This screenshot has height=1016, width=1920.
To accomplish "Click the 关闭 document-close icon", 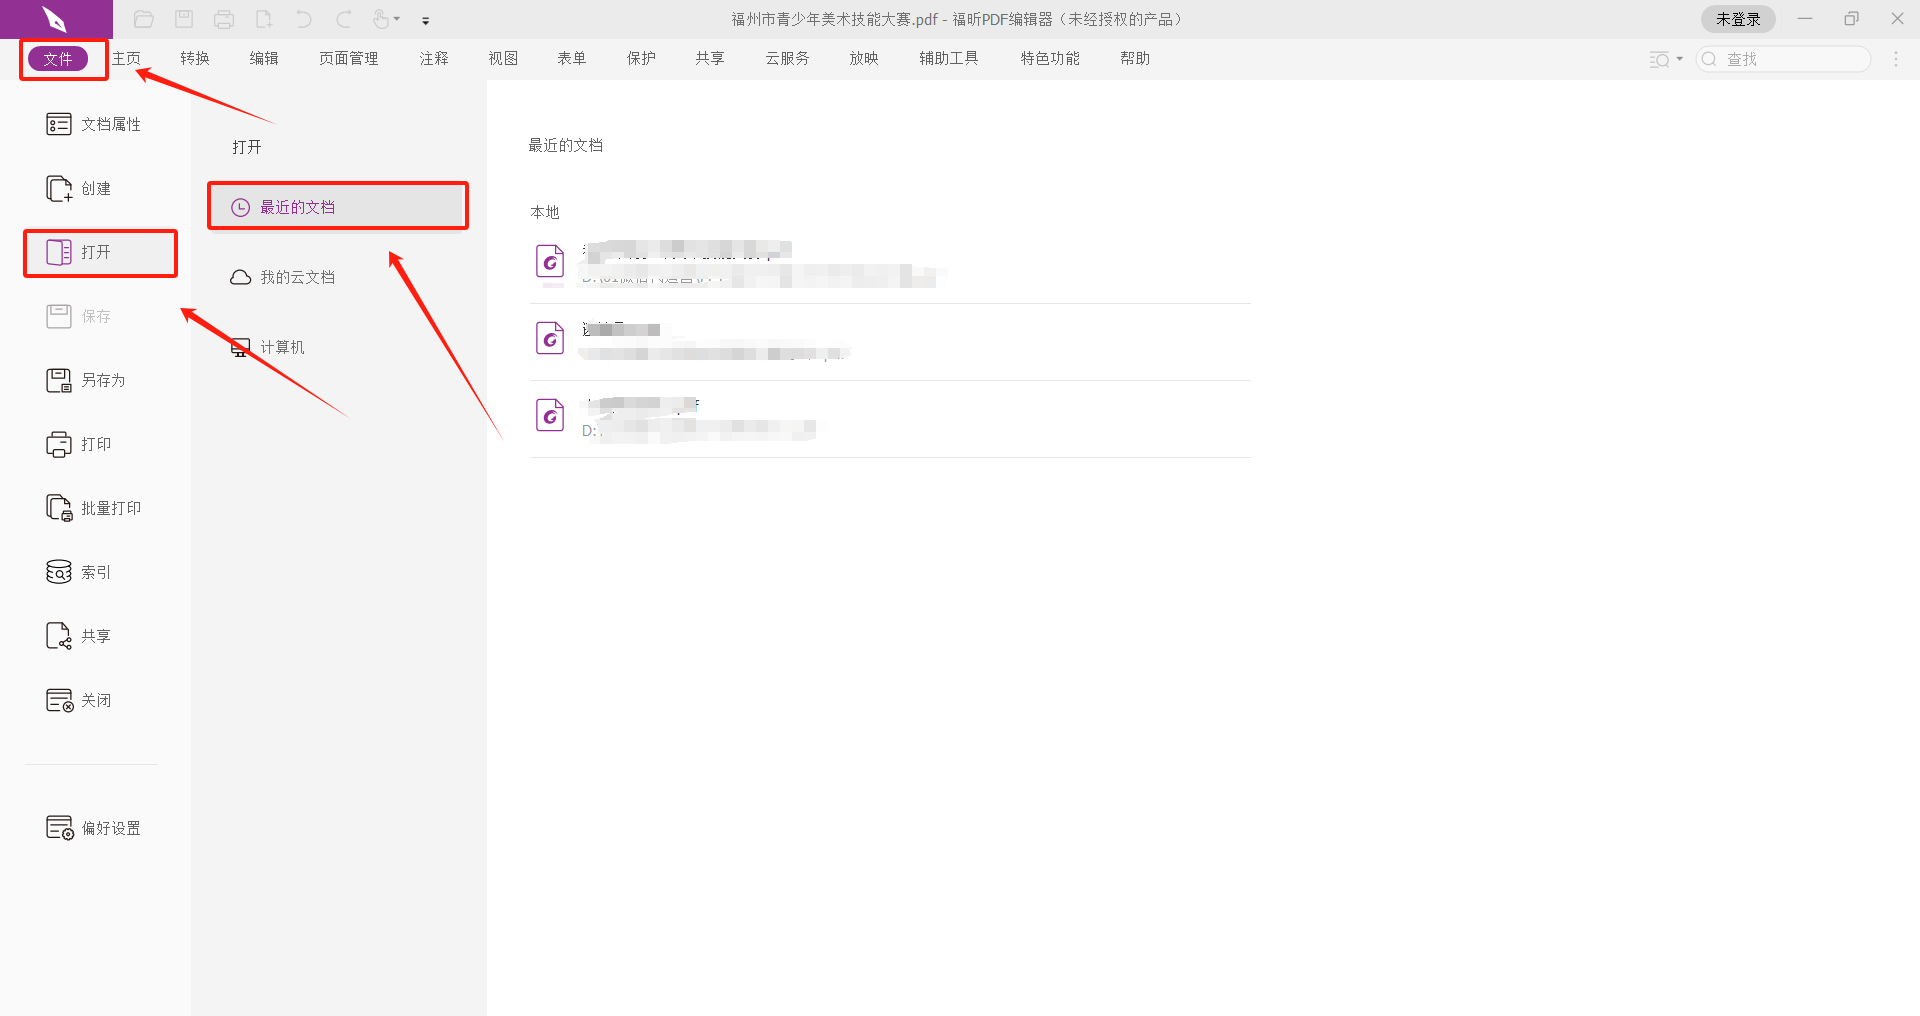I will tap(59, 700).
